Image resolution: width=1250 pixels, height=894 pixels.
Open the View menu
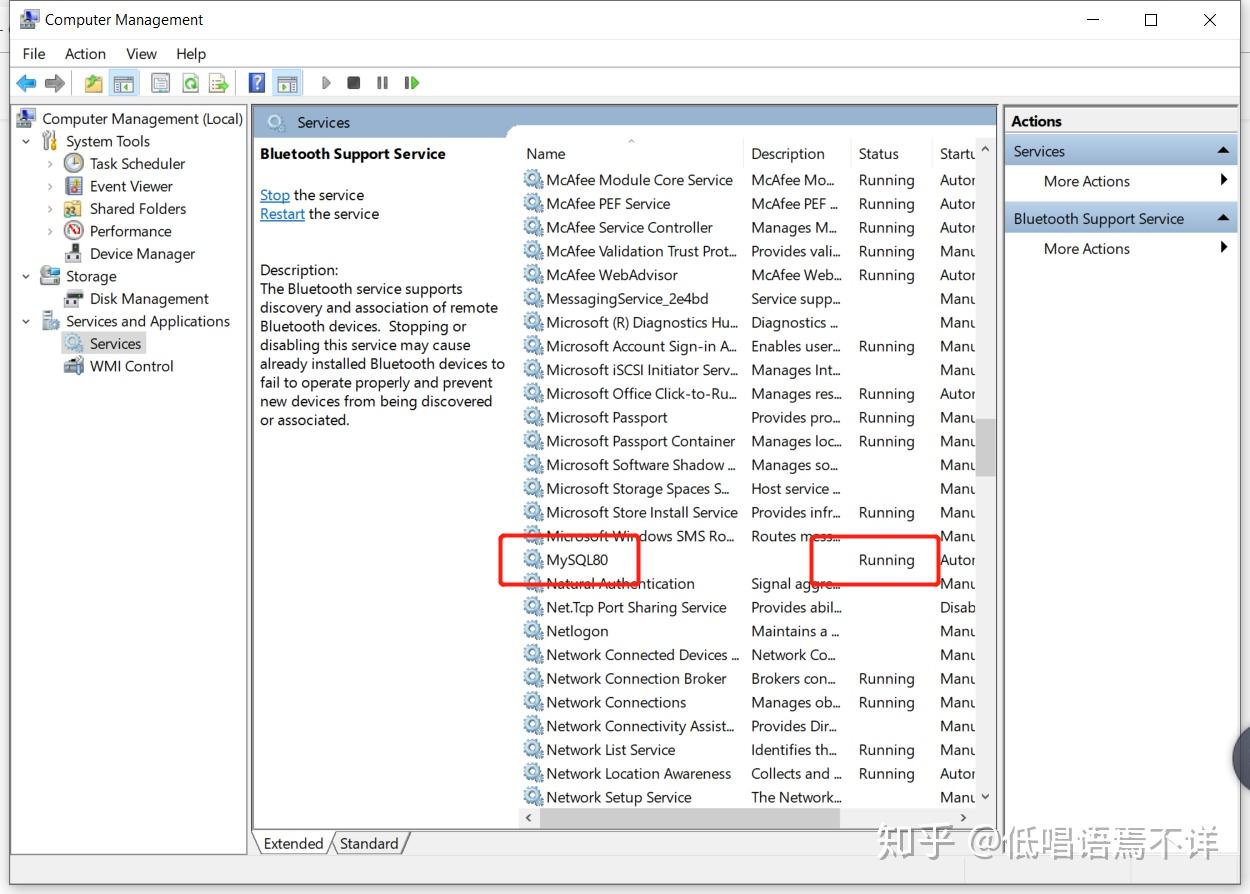click(x=141, y=53)
